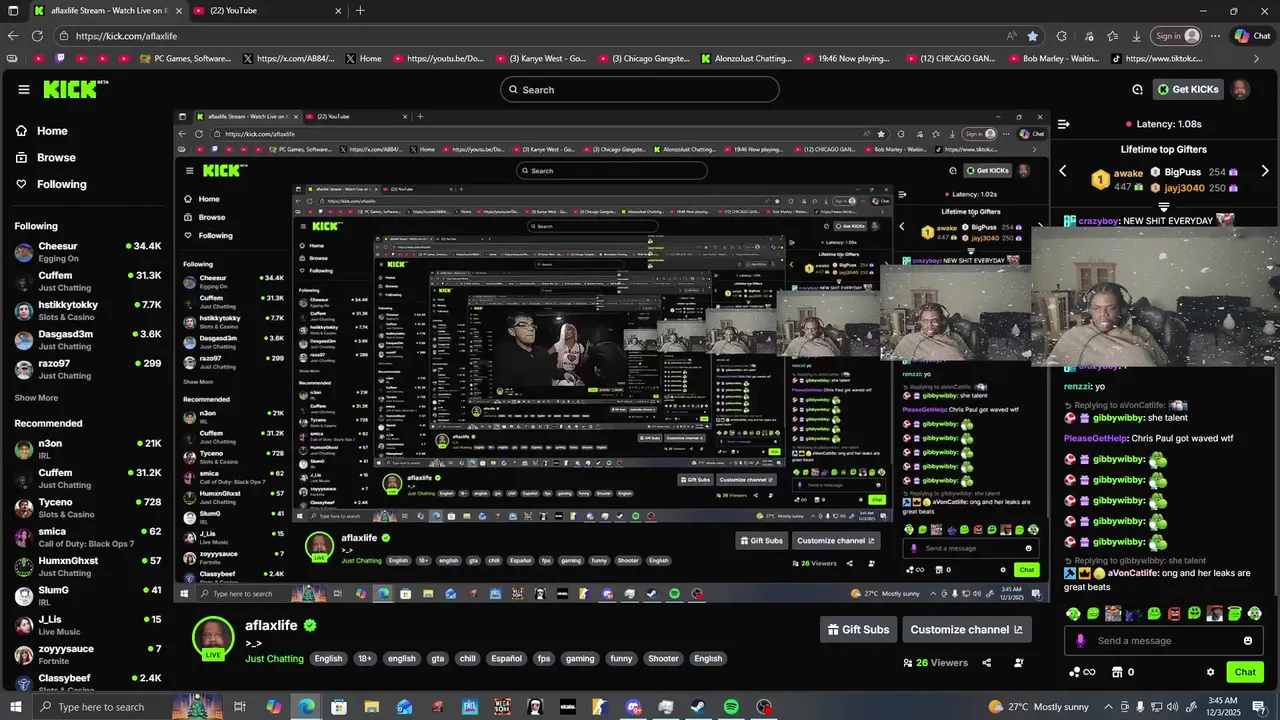Refresh the page in browser toolbar
The height and width of the screenshot is (720, 1280).
click(37, 36)
